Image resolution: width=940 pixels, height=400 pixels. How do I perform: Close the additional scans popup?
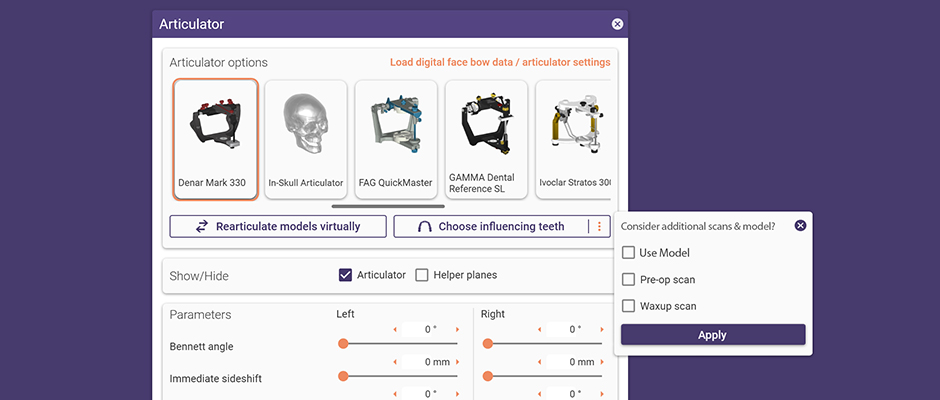click(x=800, y=226)
